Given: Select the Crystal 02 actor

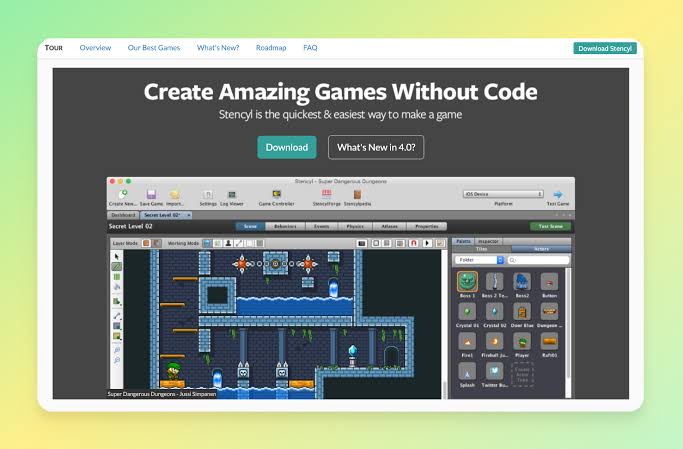Looking at the screenshot, I should click(x=494, y=312).
